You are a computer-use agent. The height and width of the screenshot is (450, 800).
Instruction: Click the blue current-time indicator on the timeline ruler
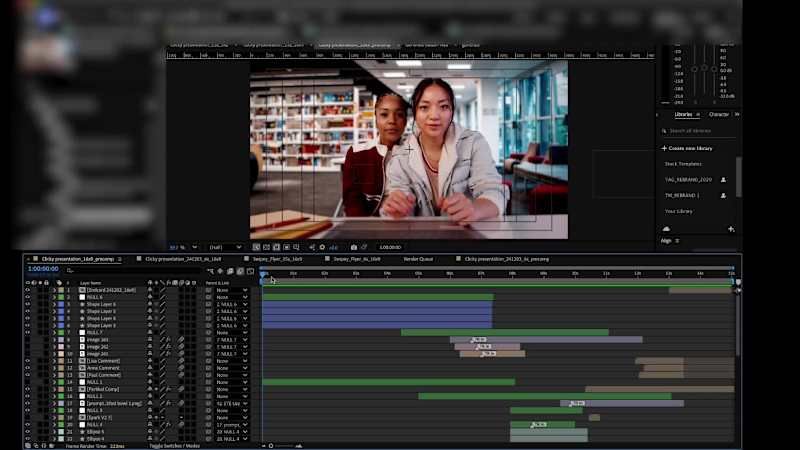point(263,274)
